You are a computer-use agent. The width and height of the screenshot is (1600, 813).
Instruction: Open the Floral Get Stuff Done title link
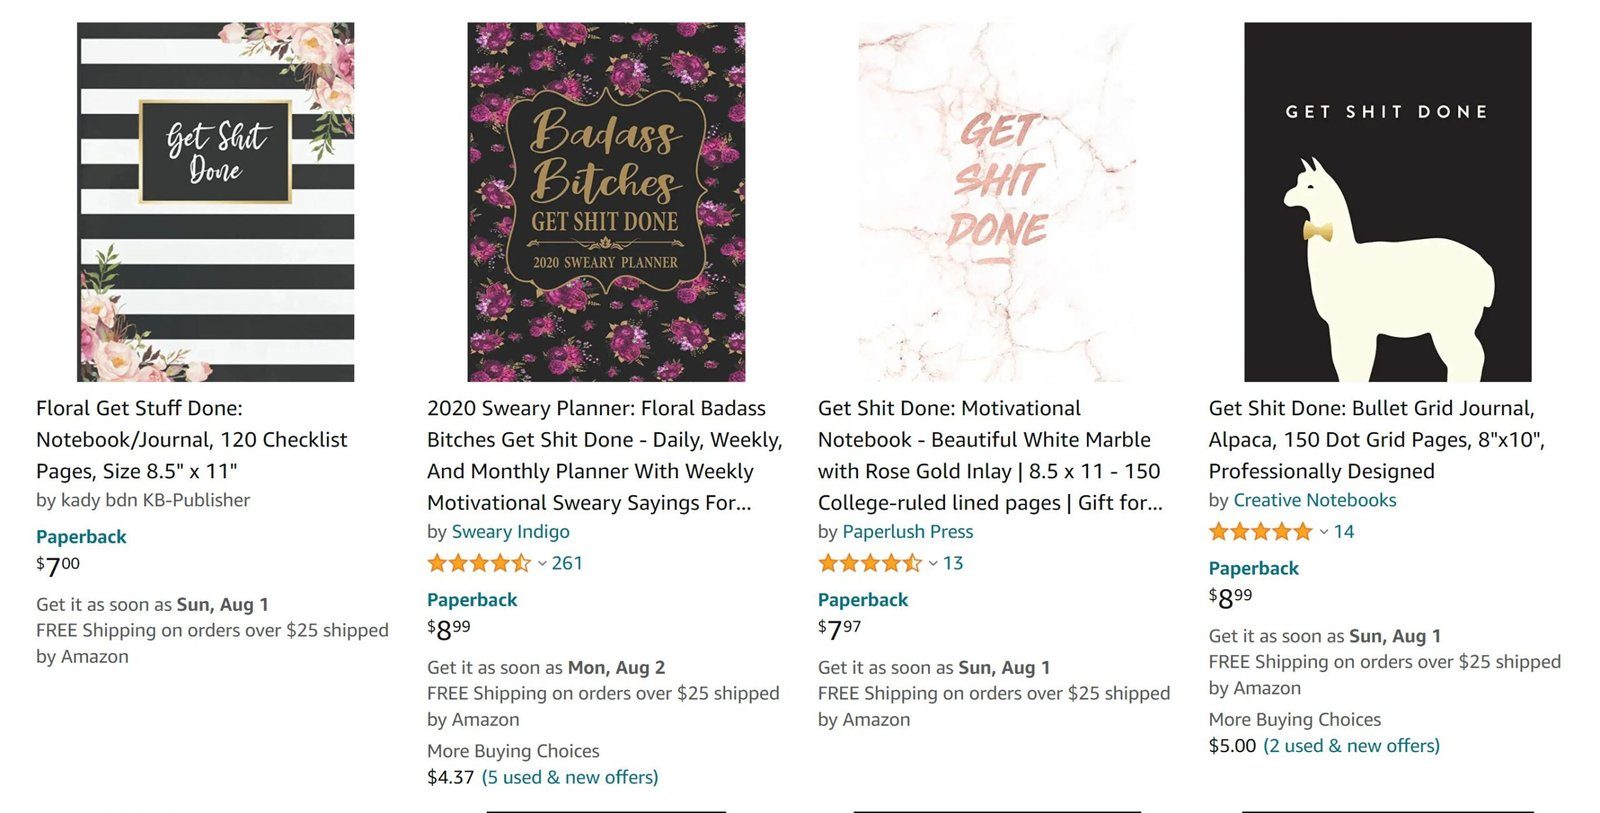point(192,439)
